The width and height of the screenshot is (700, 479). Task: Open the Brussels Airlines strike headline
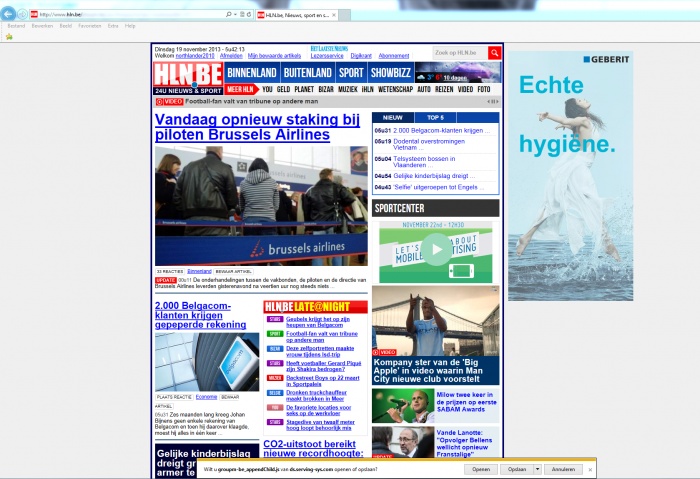click(257, 127)
